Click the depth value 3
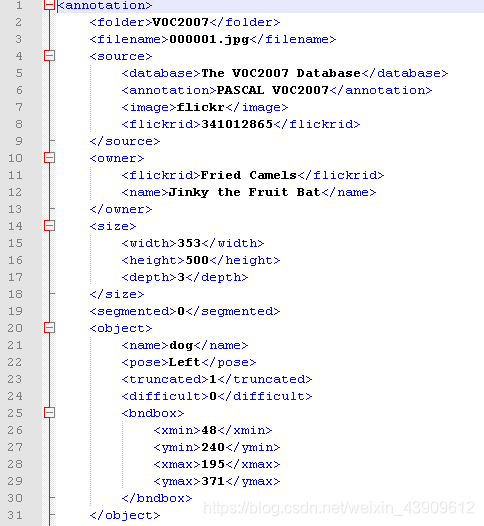The height and width of the screenshot is (526, 484). (181, 277)
